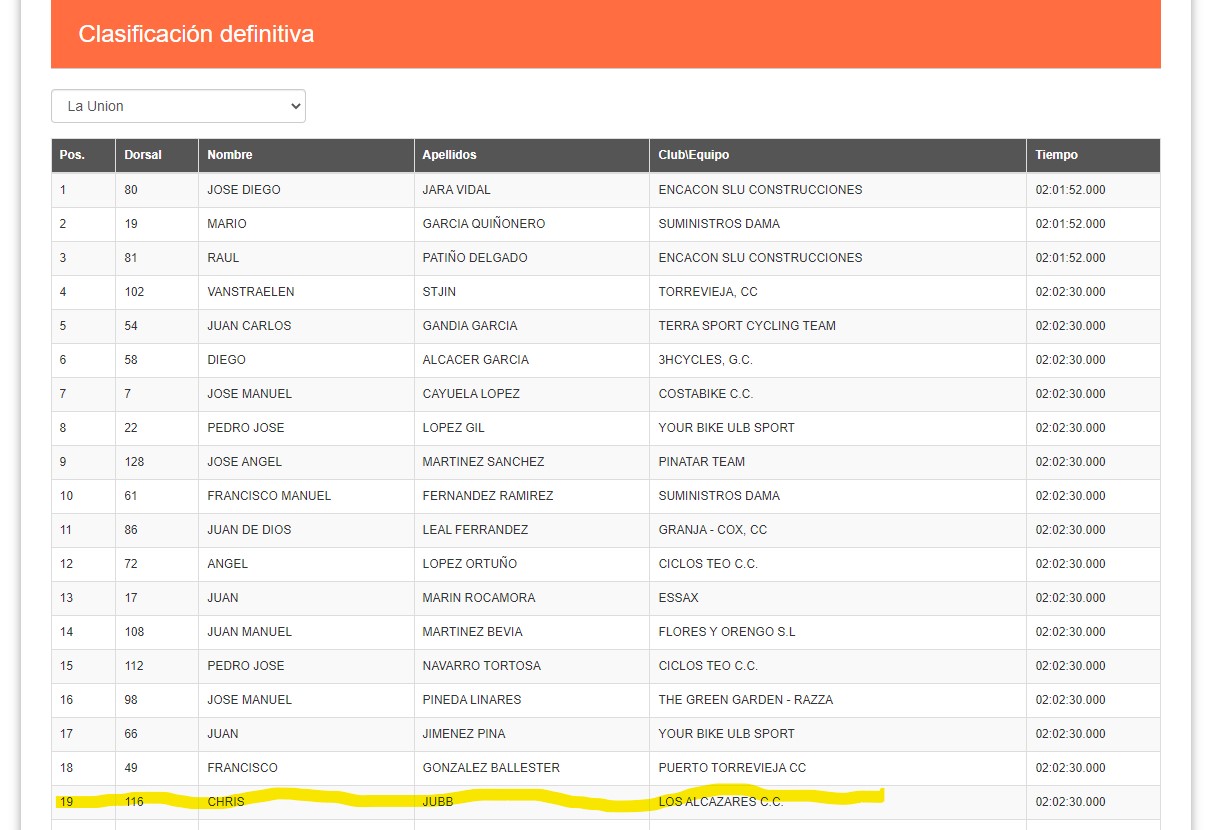Click dorsal number 108
Image resolution: width=1210 pixels, height=830 pixels.
134,632
